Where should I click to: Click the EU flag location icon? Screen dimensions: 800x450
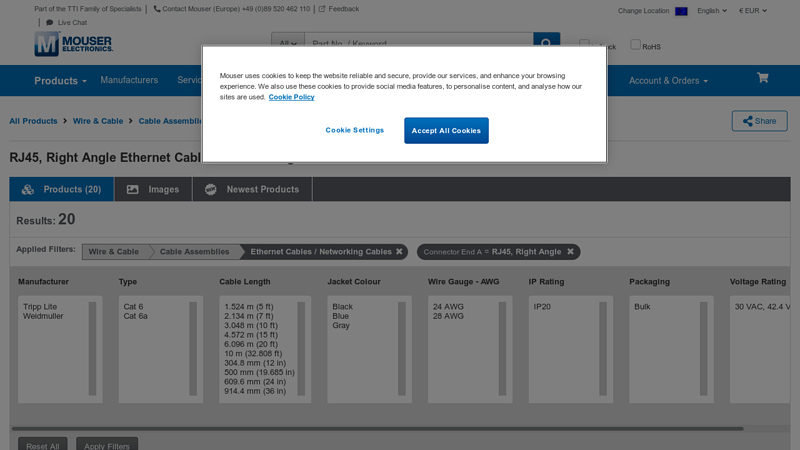point(681,11)
